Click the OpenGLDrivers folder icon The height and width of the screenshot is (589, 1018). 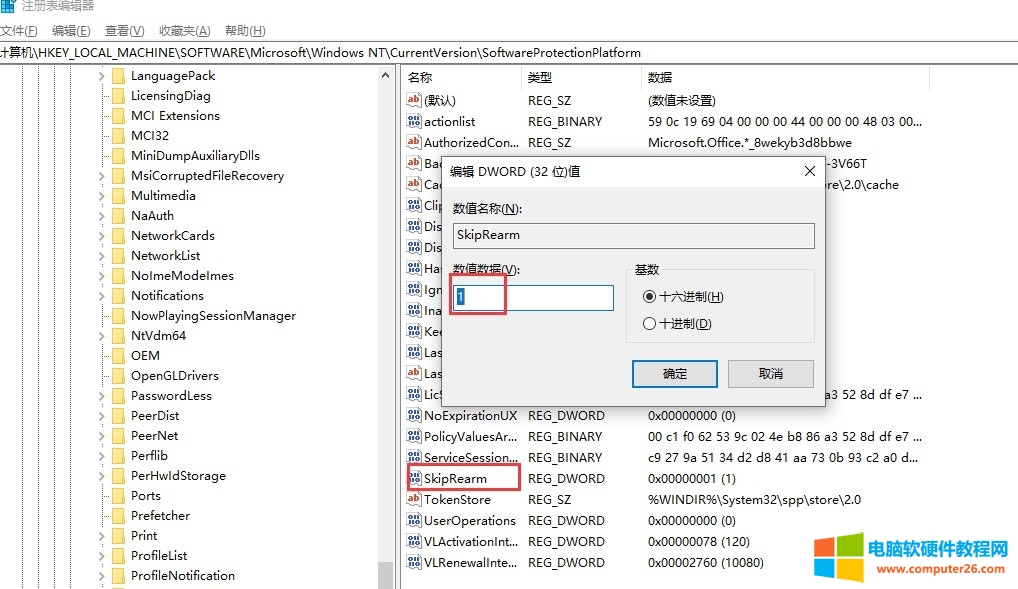click(118, 376)
